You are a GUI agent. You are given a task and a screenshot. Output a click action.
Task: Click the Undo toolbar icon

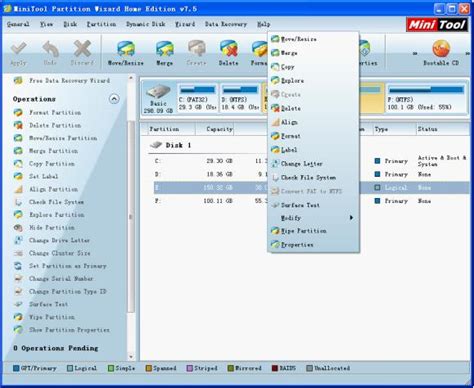click(50, 53)
